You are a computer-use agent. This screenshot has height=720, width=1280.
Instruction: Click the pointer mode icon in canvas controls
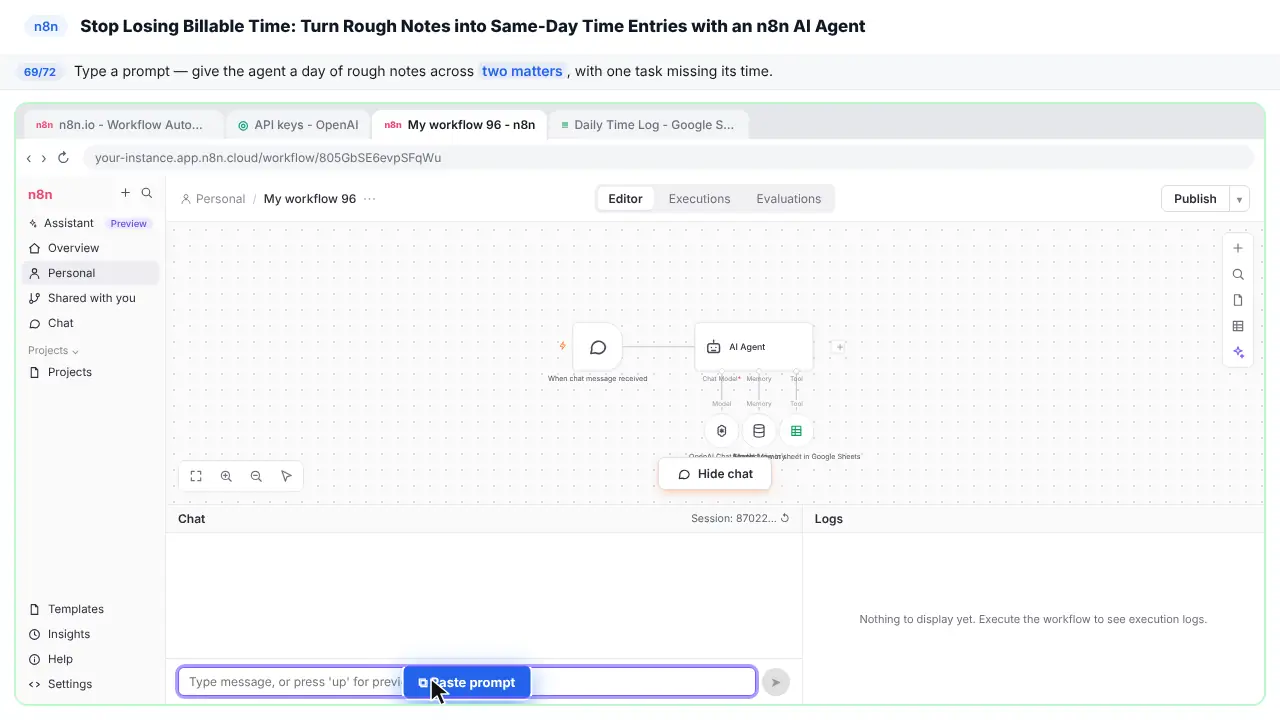(286, 476)
